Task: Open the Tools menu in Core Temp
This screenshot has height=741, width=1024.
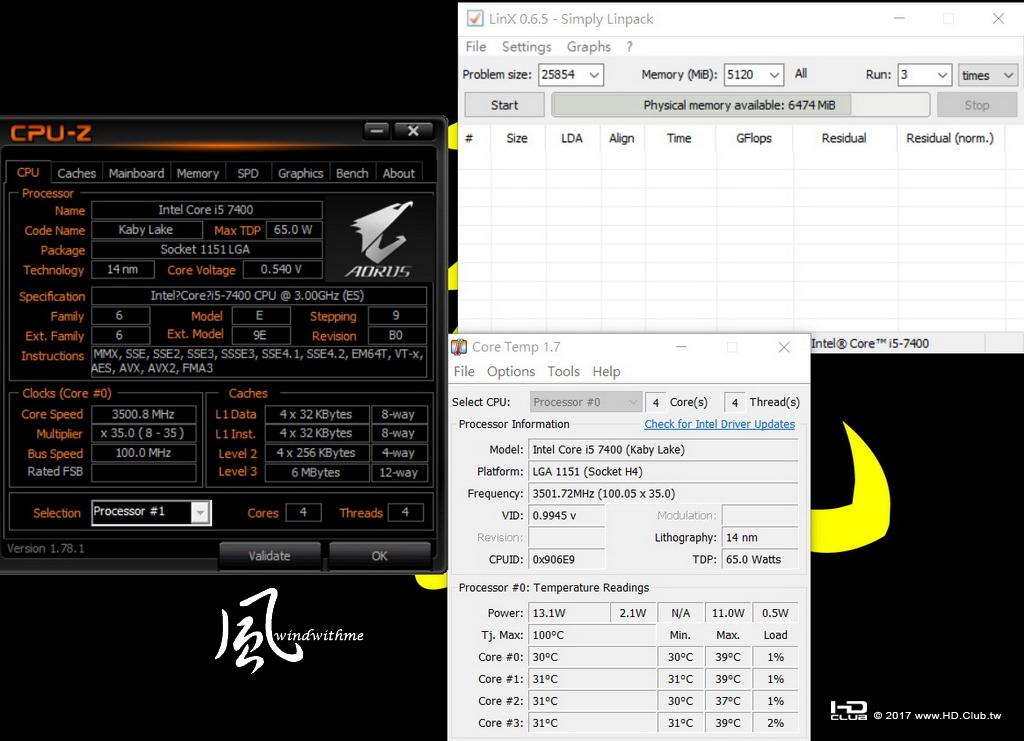Action: click(x=564, y=371)
